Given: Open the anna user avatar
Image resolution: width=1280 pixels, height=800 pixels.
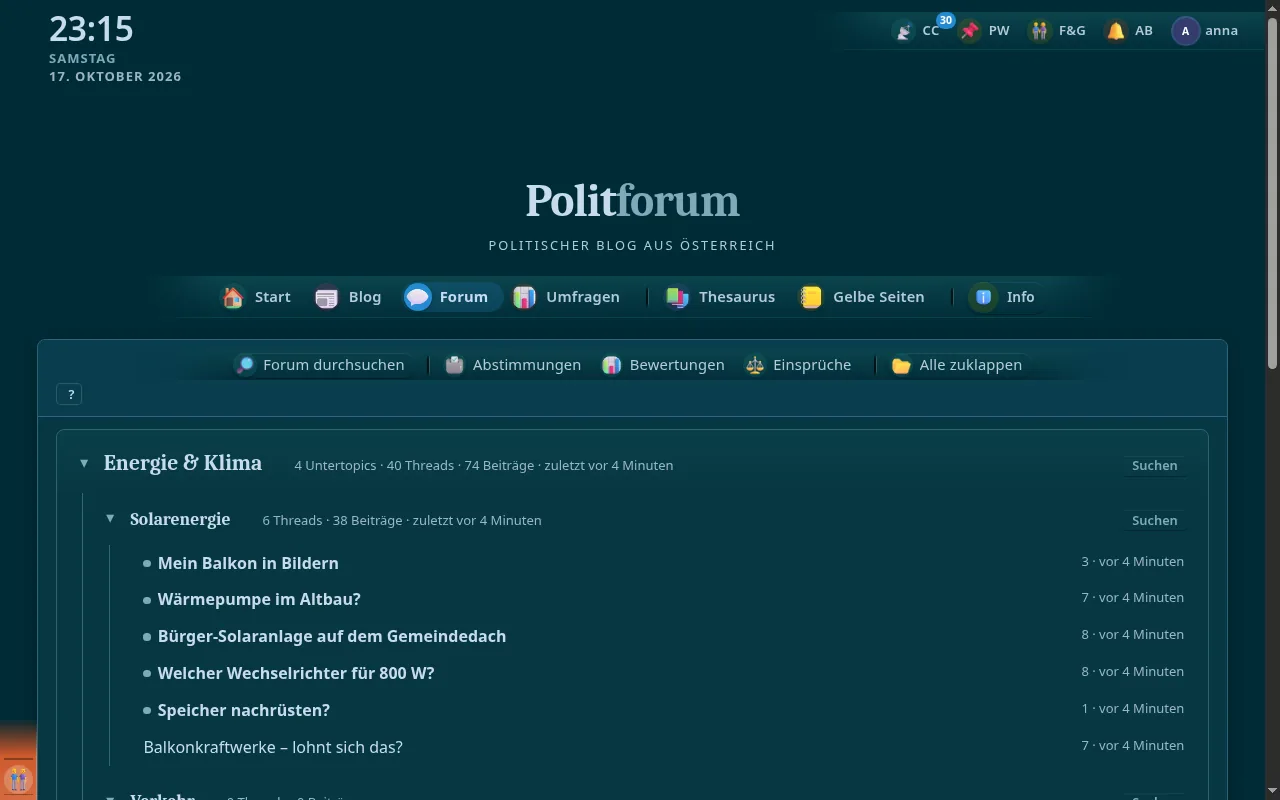Looking at the screenshot, I should pyautogui.click(x=1186, y=31).
